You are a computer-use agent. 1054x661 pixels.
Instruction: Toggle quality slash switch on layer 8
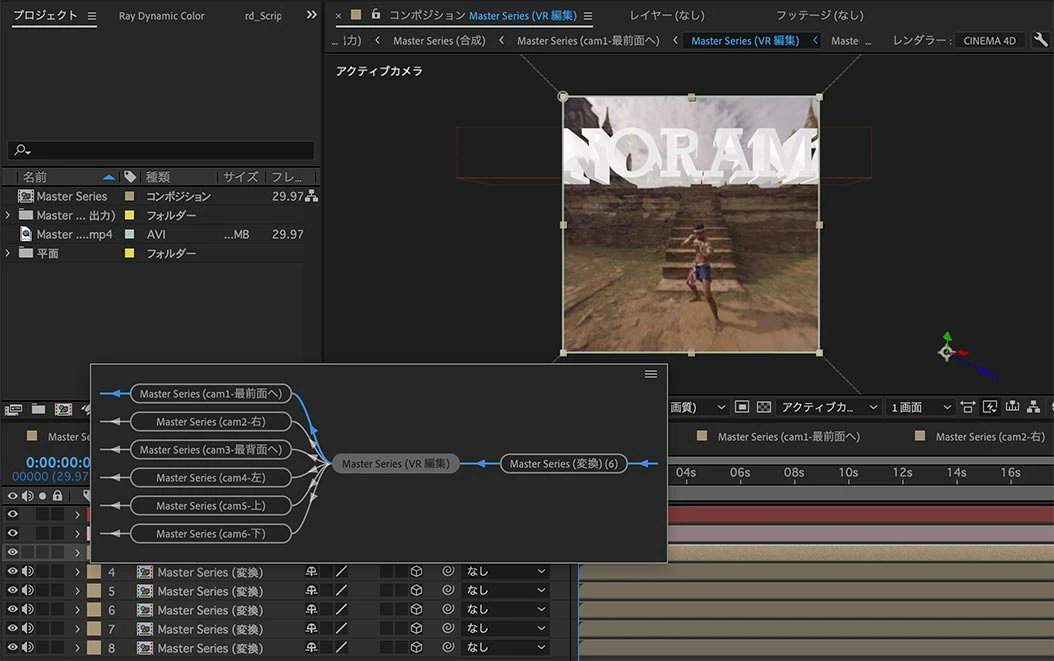341,648
